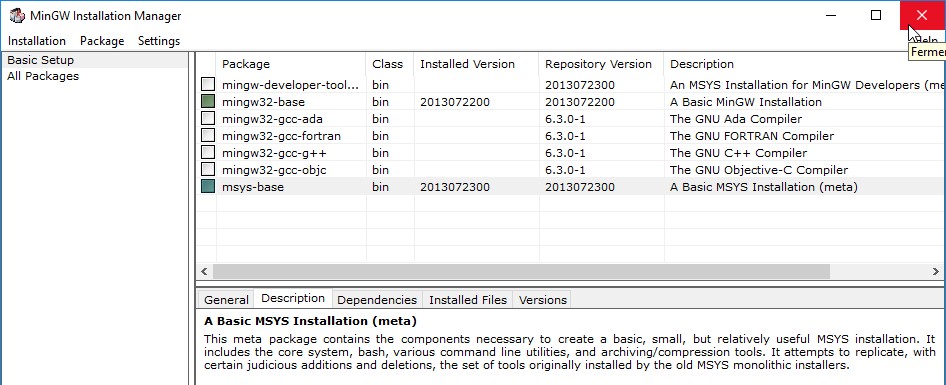Sort by the Package column header
Image resolution: width=946 pixels, height=385 pixels.
(291, 64)
